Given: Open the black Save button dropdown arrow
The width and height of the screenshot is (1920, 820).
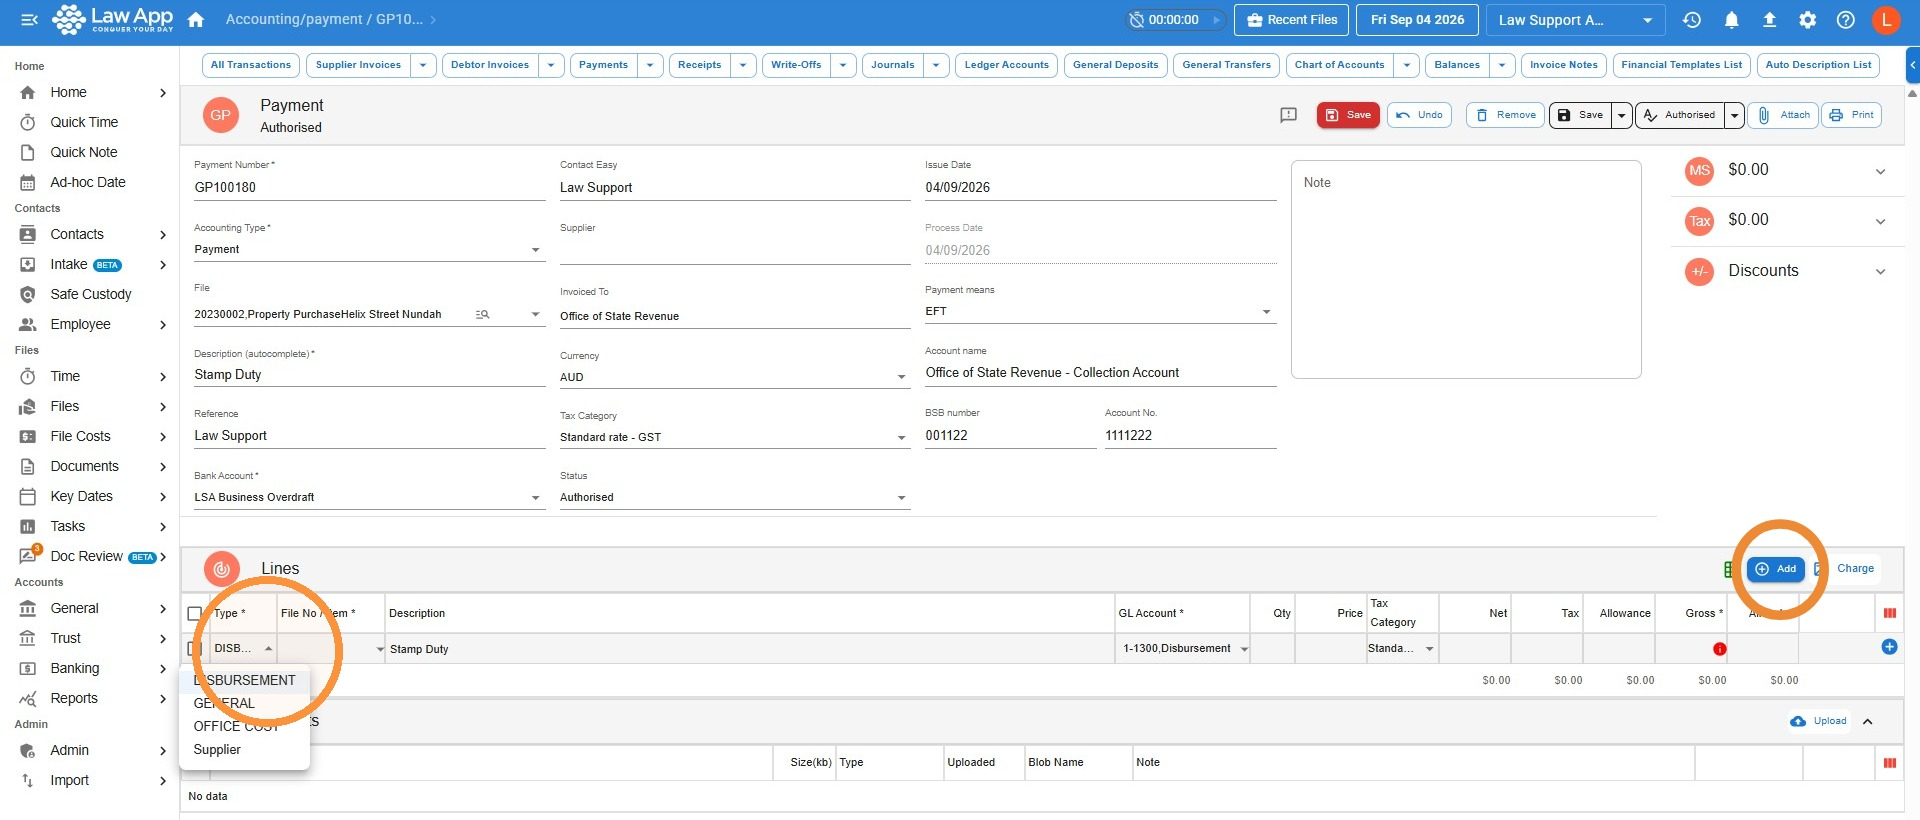Looking at the screenshot, I should [x=1622, y=115].
